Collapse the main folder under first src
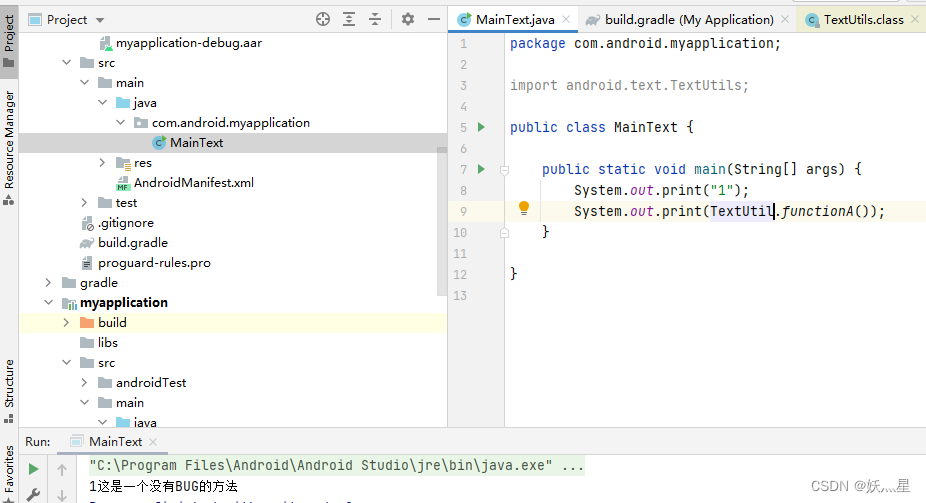Screen dimensions: 926x503 tap(84, 83)
